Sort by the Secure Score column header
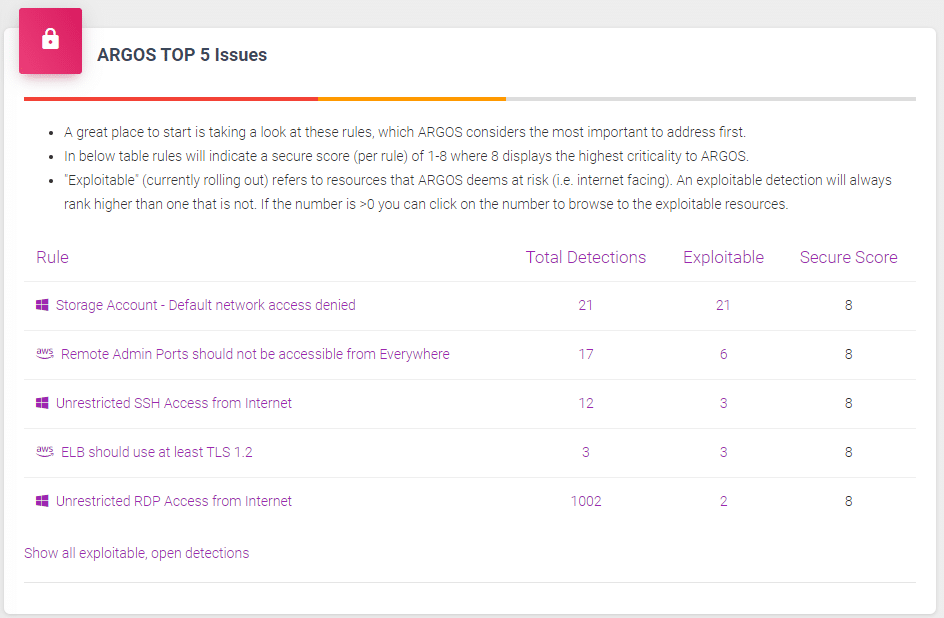Viewport: 944px width, 618px height. tap(848, 257)
